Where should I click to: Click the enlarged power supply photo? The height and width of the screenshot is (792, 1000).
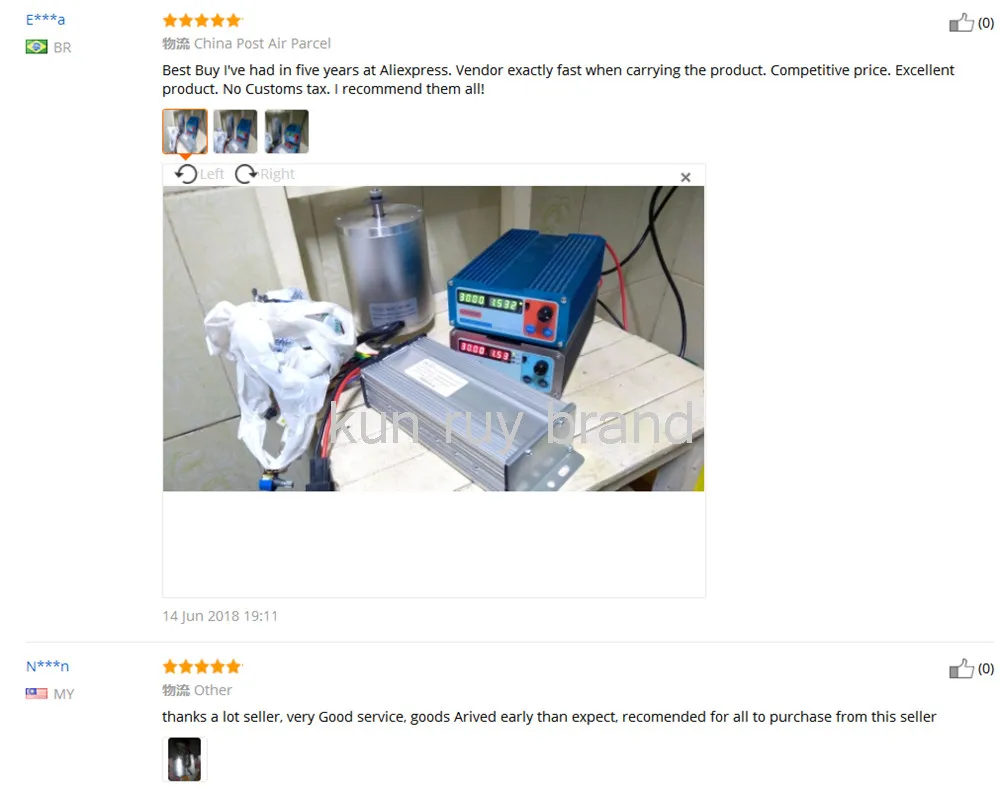[434, 339]
